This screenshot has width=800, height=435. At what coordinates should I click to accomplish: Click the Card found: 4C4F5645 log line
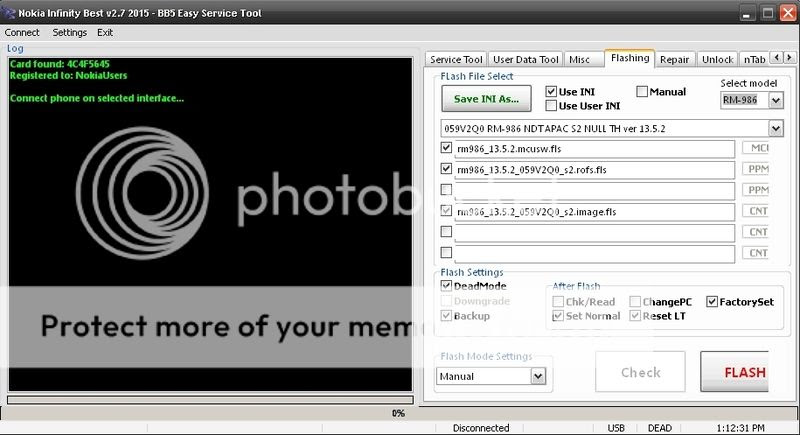click(x=60, y=64)
